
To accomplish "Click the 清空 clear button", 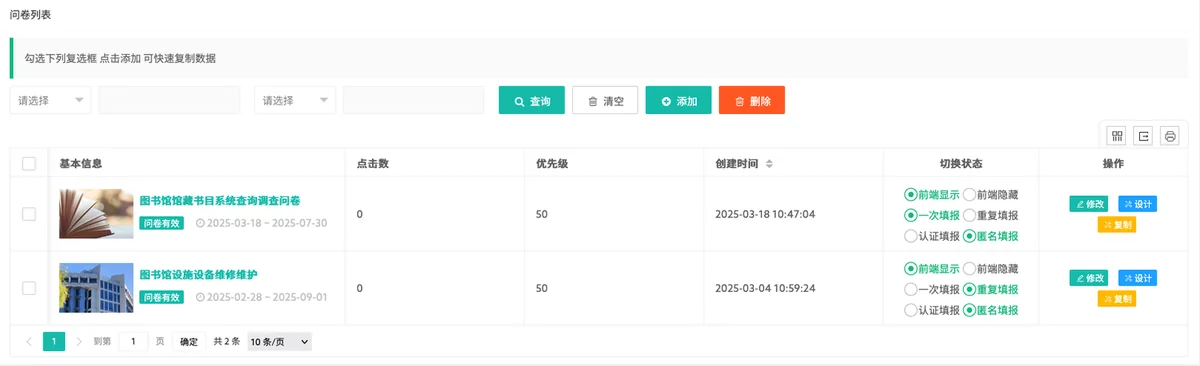I will tap(605, 101).
